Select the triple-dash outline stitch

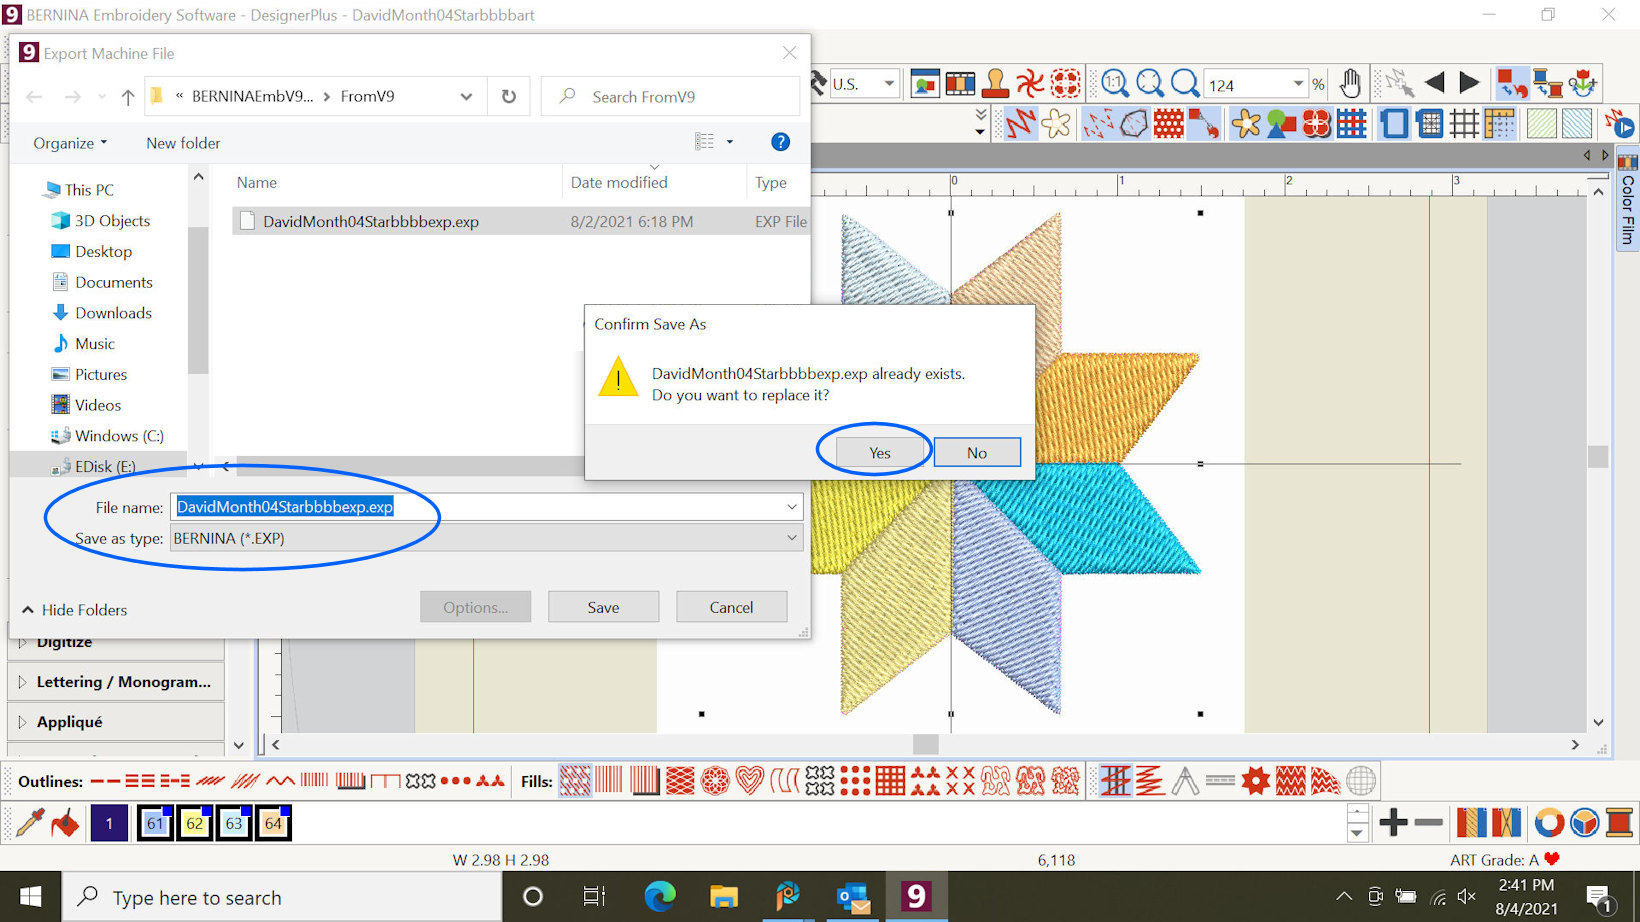[x=140, y=781]
